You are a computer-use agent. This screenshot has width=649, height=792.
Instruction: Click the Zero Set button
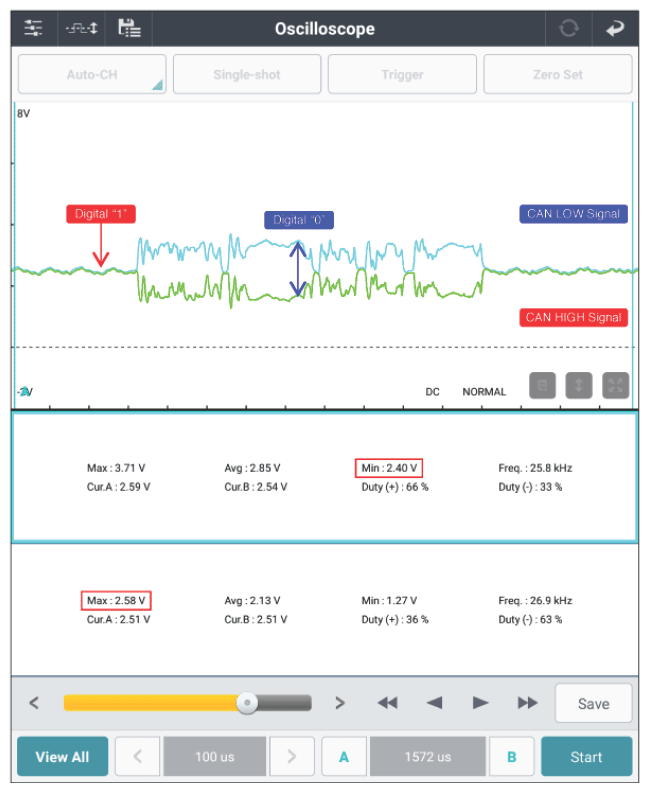click(558, 74)
